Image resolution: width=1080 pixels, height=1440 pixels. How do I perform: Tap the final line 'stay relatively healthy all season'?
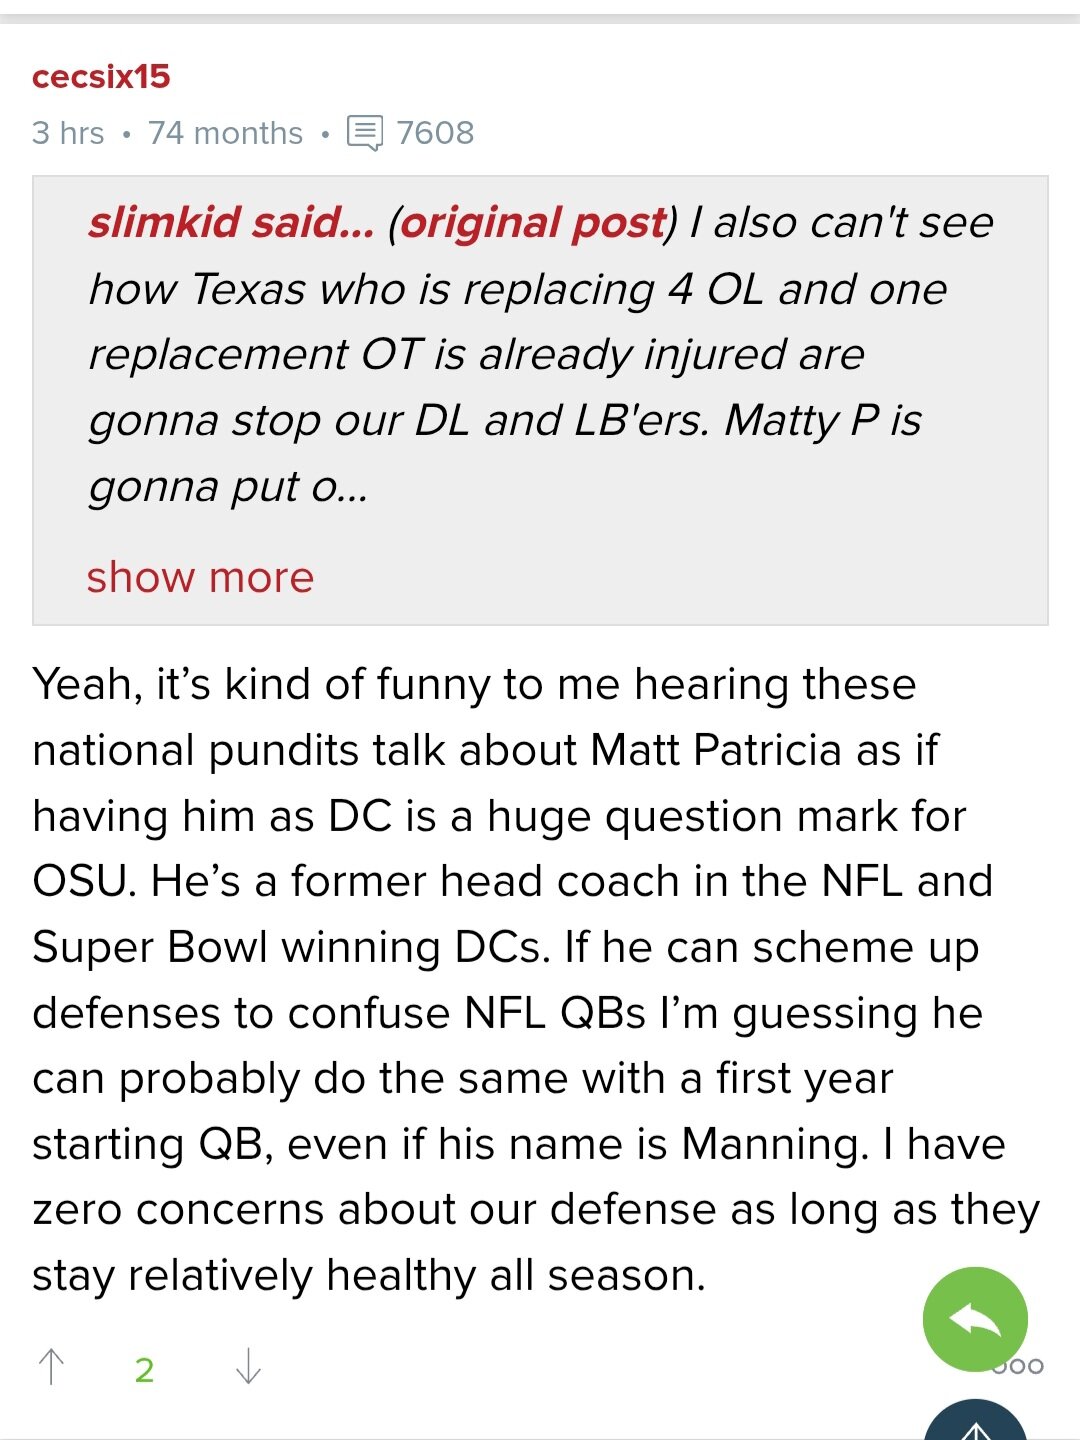(369, 1276)
